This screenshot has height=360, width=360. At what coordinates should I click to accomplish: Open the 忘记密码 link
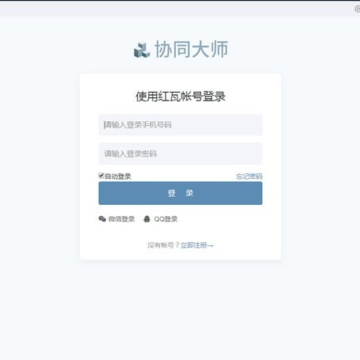pos(249,176)
